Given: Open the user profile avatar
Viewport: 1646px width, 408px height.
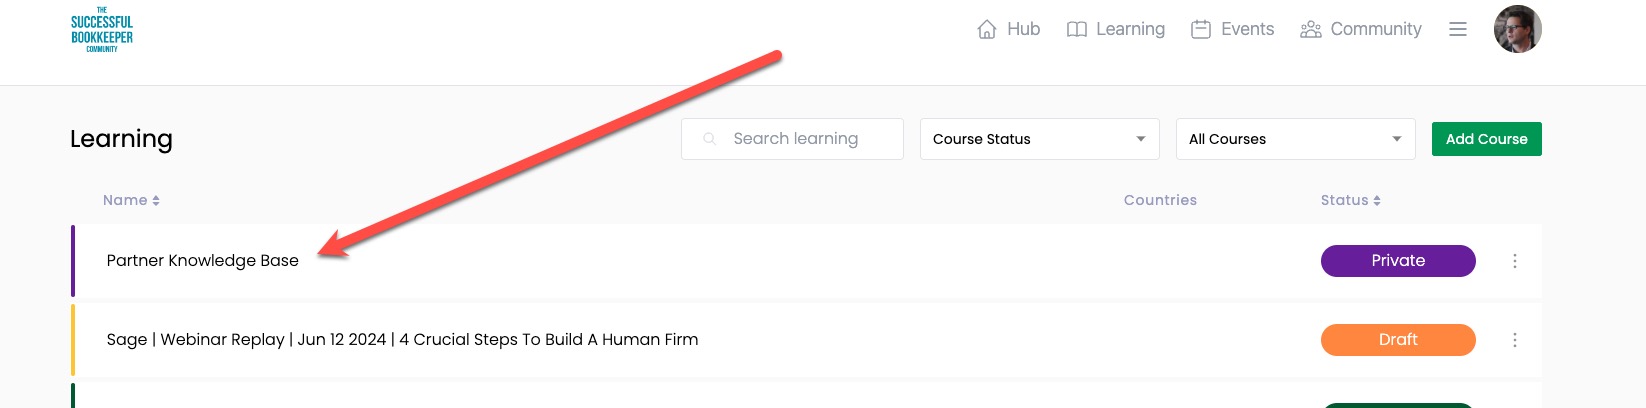Looking at the screenshot, I should coord(1517,29).
